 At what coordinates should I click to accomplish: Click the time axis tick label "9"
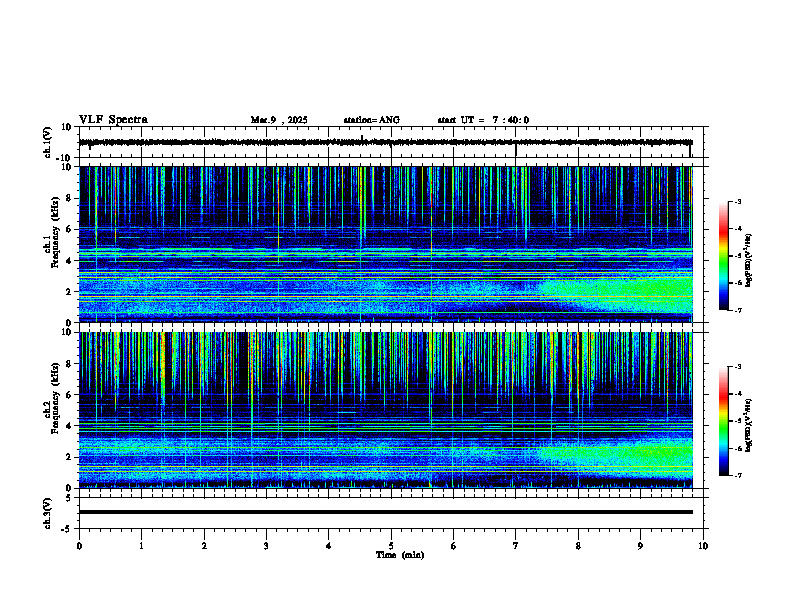[640, 546]
